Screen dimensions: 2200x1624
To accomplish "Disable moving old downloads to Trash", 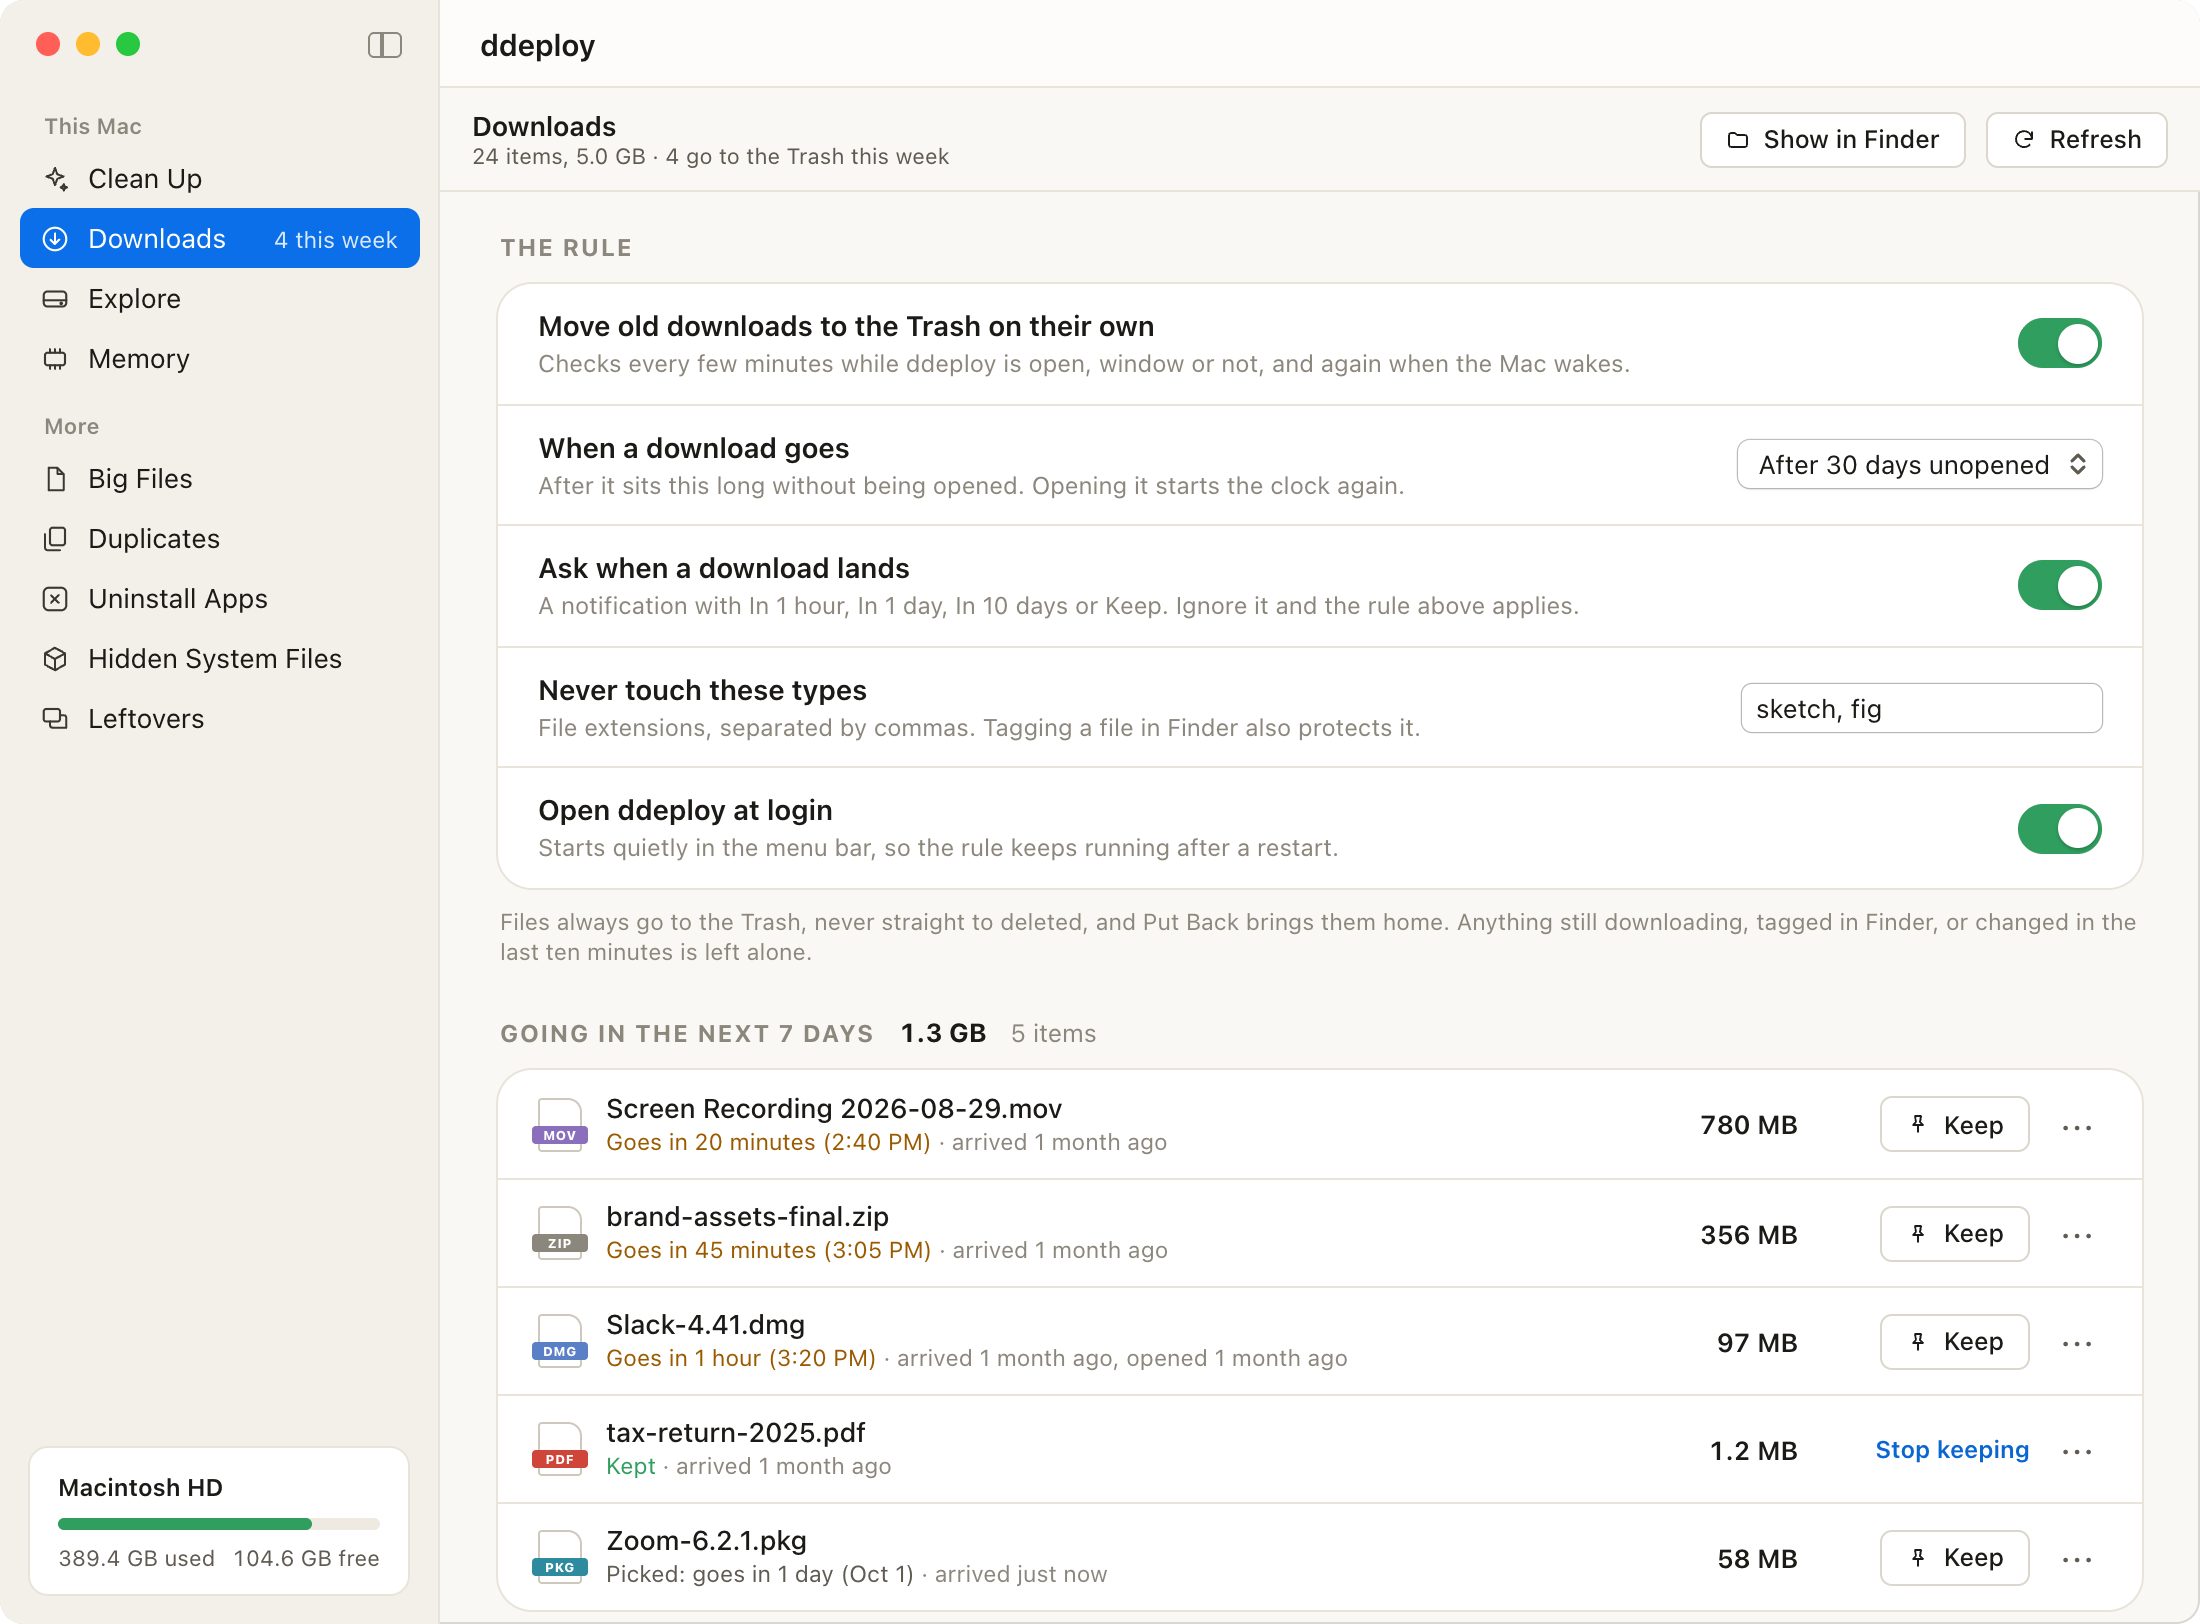I will [x=2059, y=344].
